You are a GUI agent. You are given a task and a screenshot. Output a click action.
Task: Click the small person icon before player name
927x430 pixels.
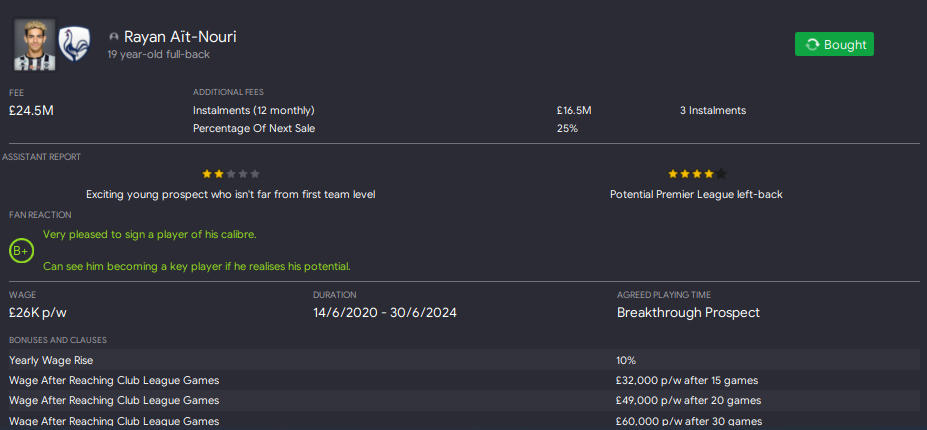click(114, 37)
